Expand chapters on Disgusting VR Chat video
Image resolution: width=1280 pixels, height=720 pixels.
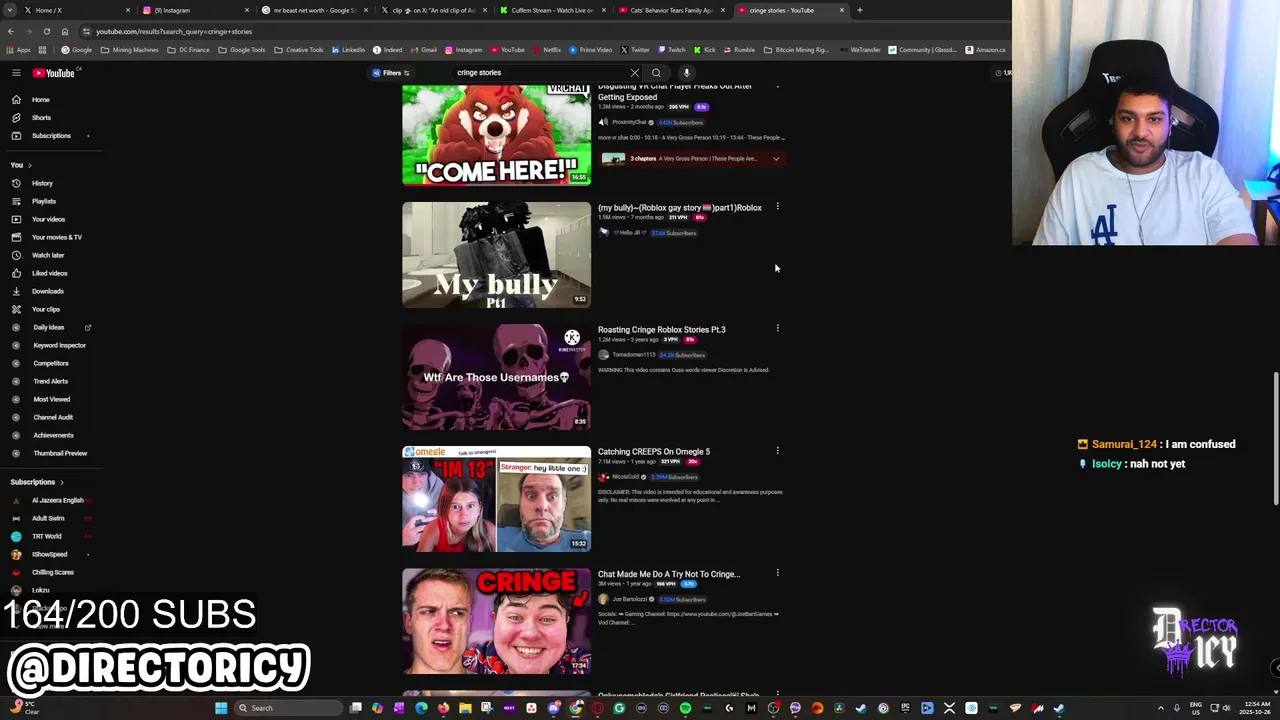(776, 159)
